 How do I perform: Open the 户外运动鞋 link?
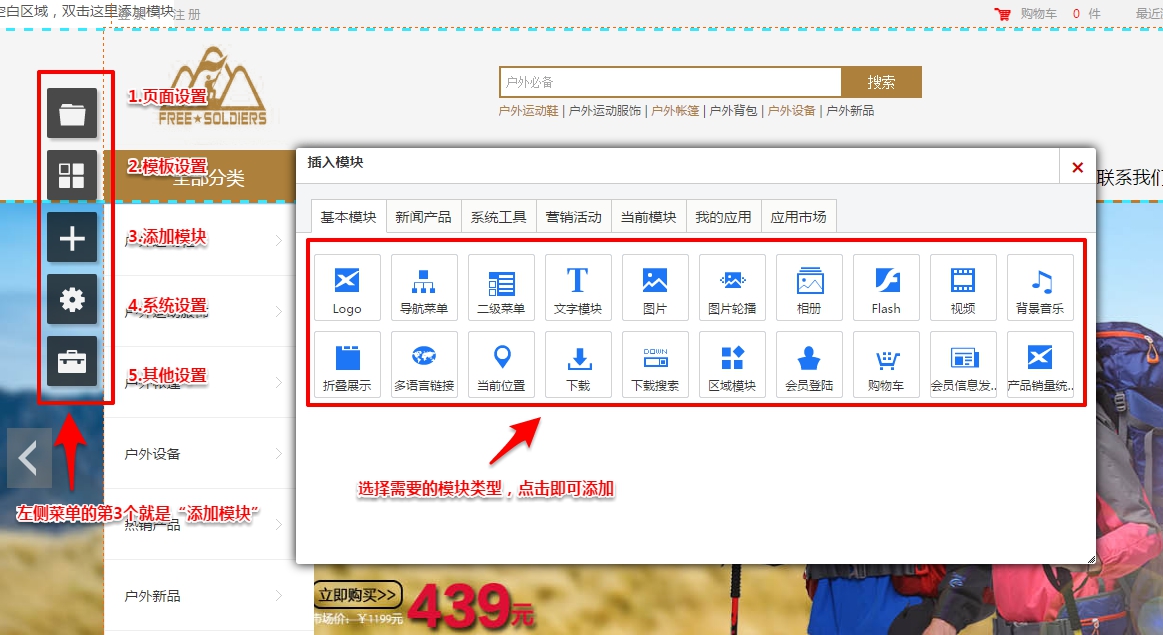(529, 111)
